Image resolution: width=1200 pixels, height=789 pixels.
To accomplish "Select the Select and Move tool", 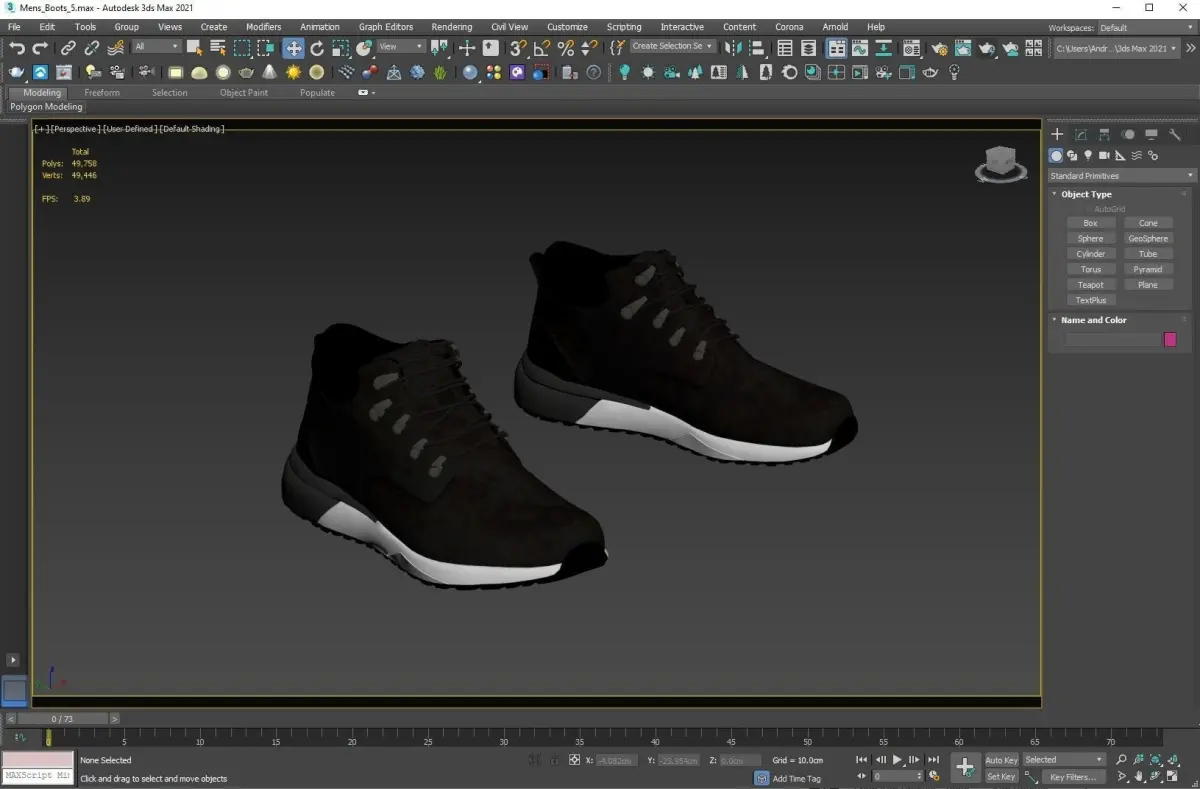I will coord(293,48).
